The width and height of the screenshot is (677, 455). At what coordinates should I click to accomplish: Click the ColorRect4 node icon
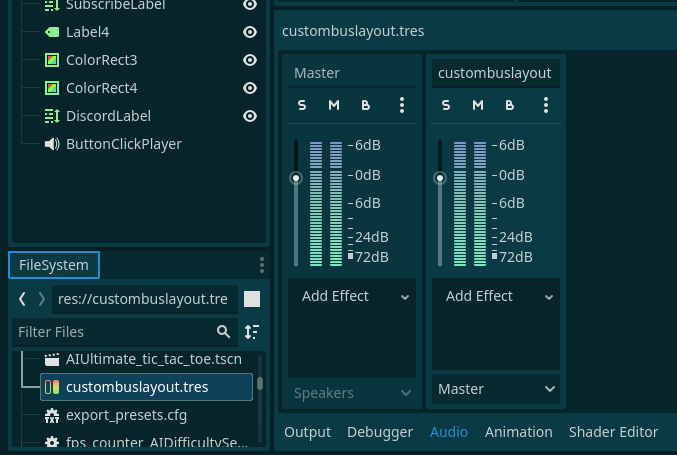pyautogui.click(x=52, y=88)
